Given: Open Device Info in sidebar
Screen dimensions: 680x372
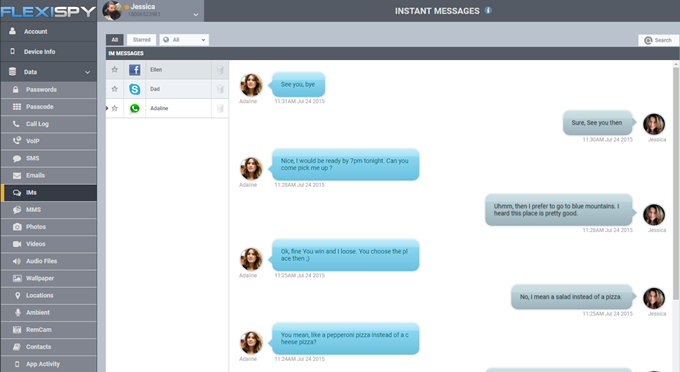Looking at the screenshot, I should pyautogui.click(x=49, y=52).
